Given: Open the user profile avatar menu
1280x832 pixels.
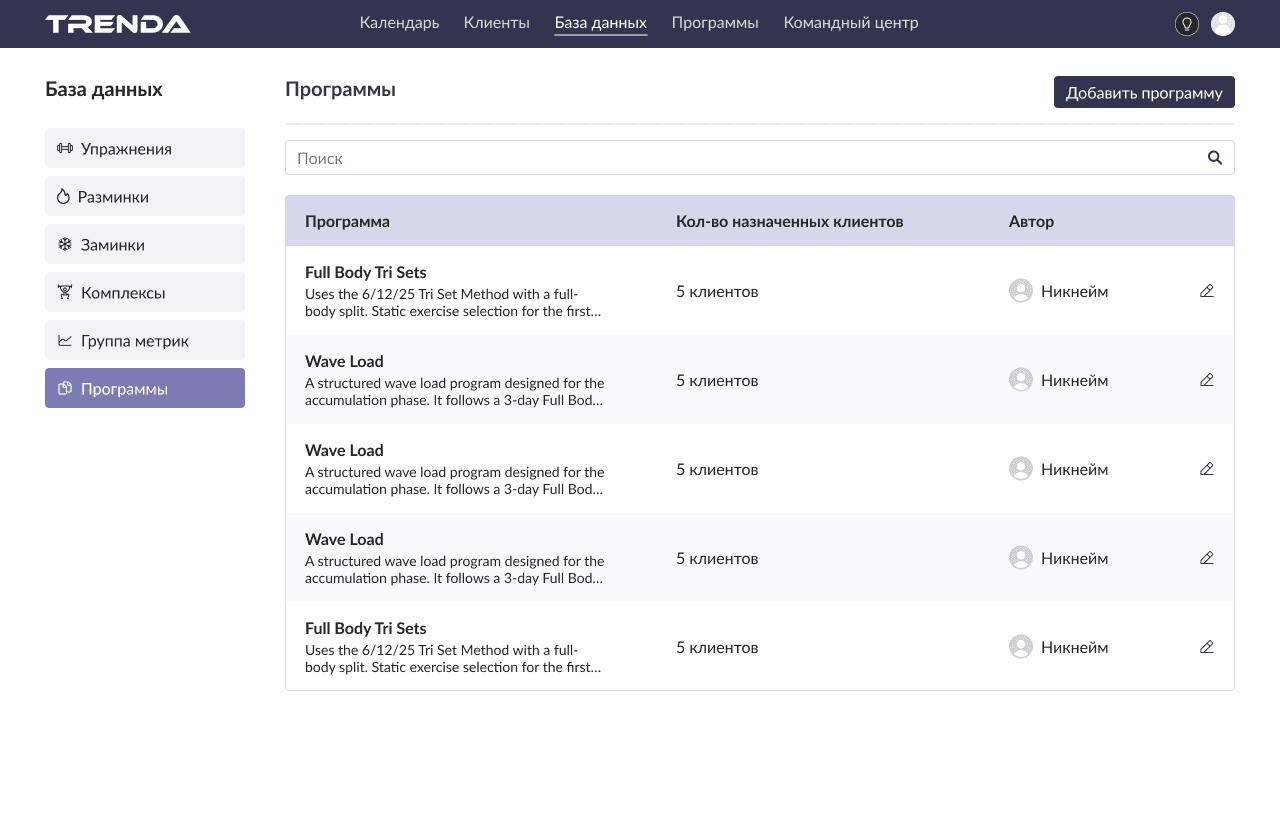Looking at the screenshot, I should [1222, 24].
